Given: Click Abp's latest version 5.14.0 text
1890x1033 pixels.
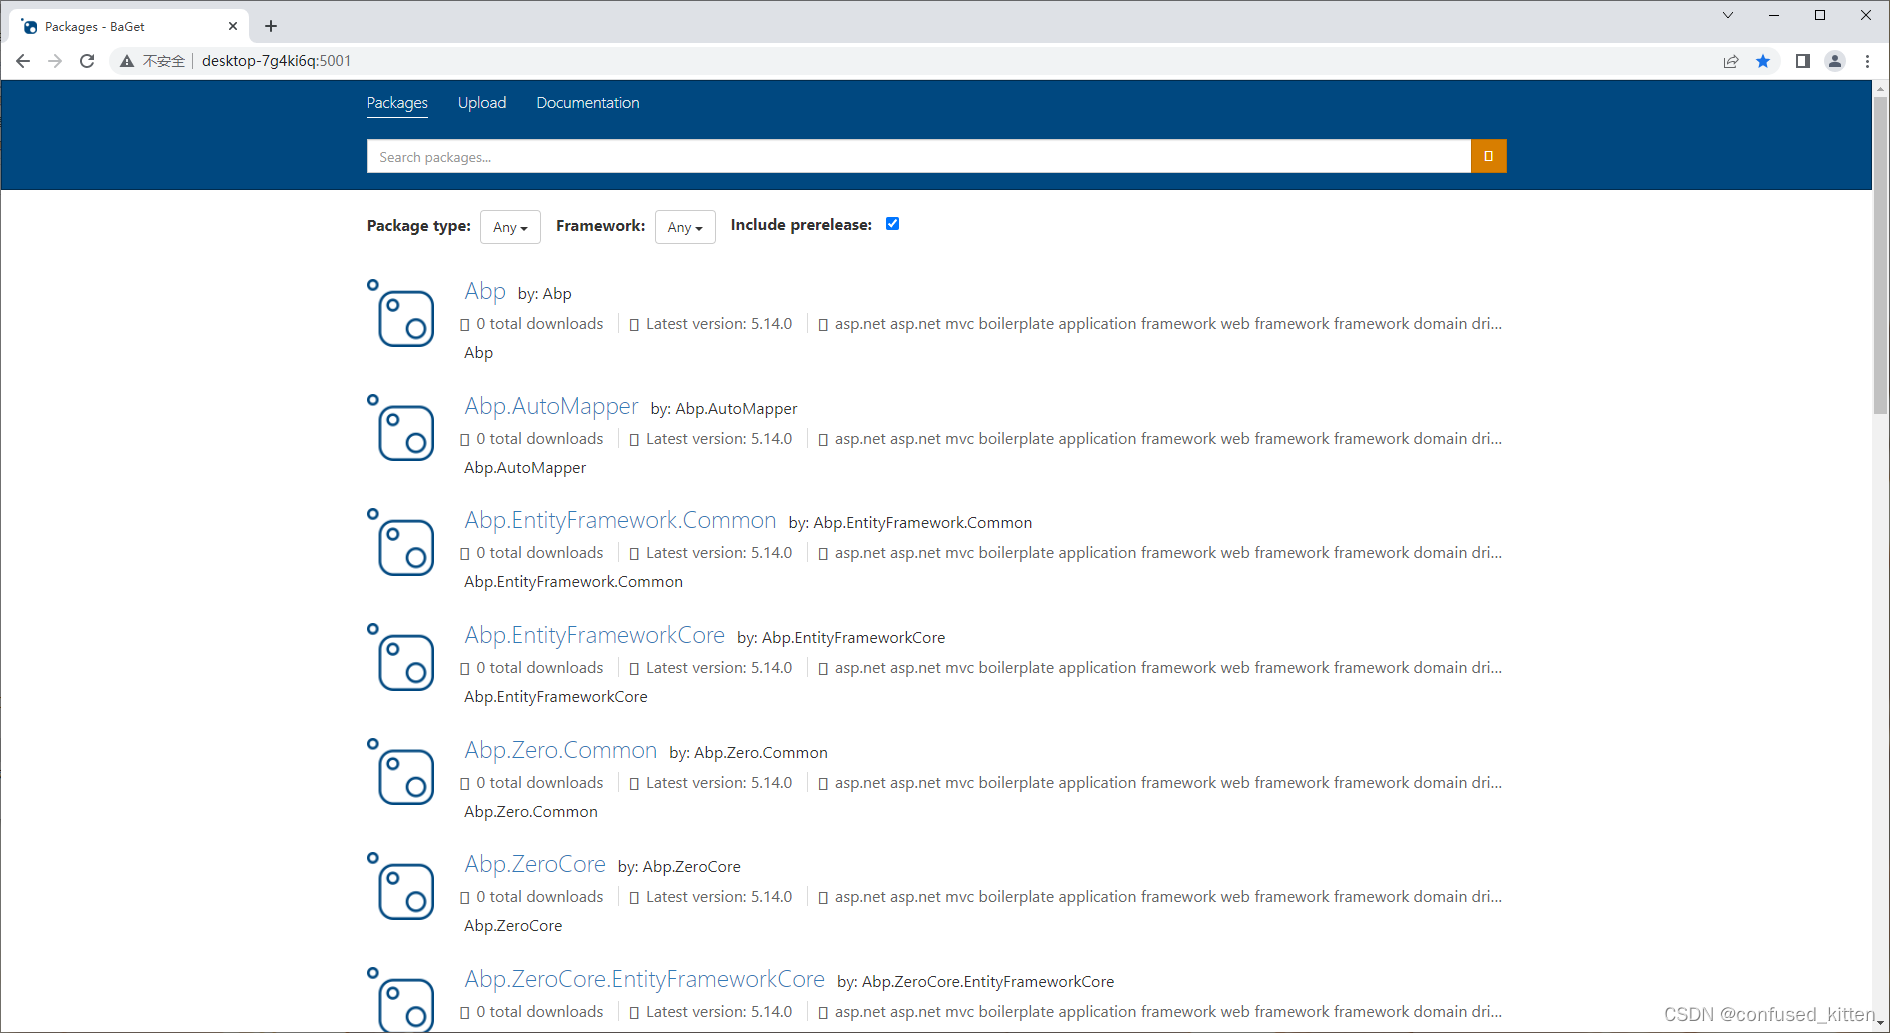Looking at the screenshot, I should point(719,324).
